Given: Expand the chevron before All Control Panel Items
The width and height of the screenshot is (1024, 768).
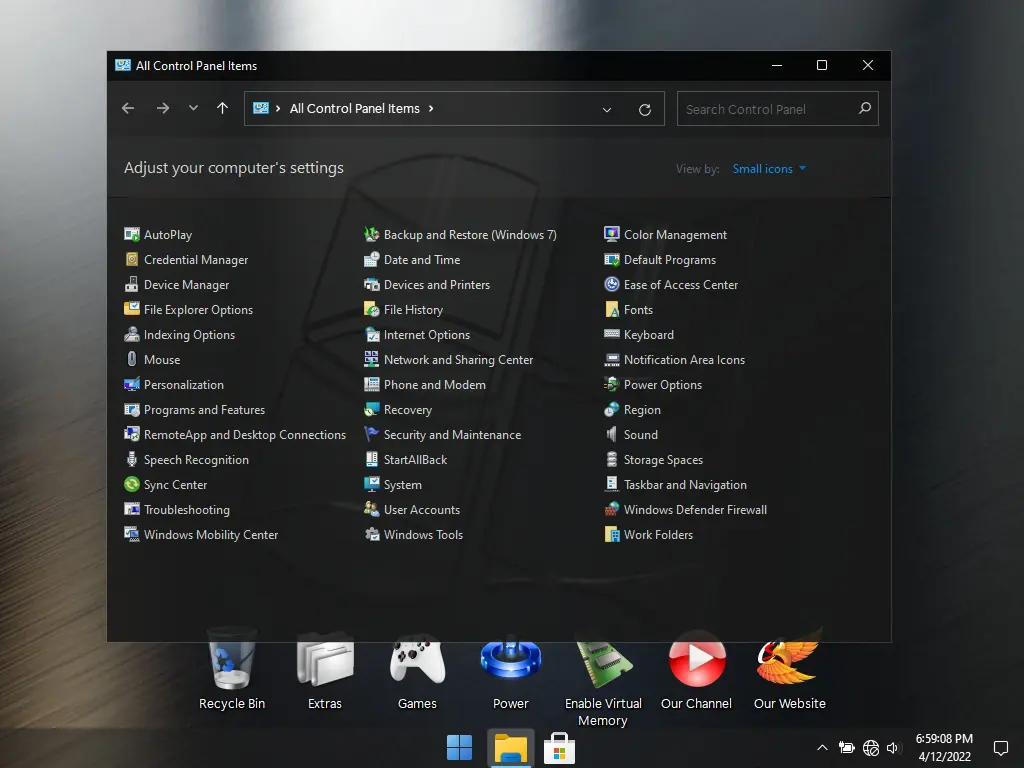Looking at the screenshot, I should pos(278,108).
